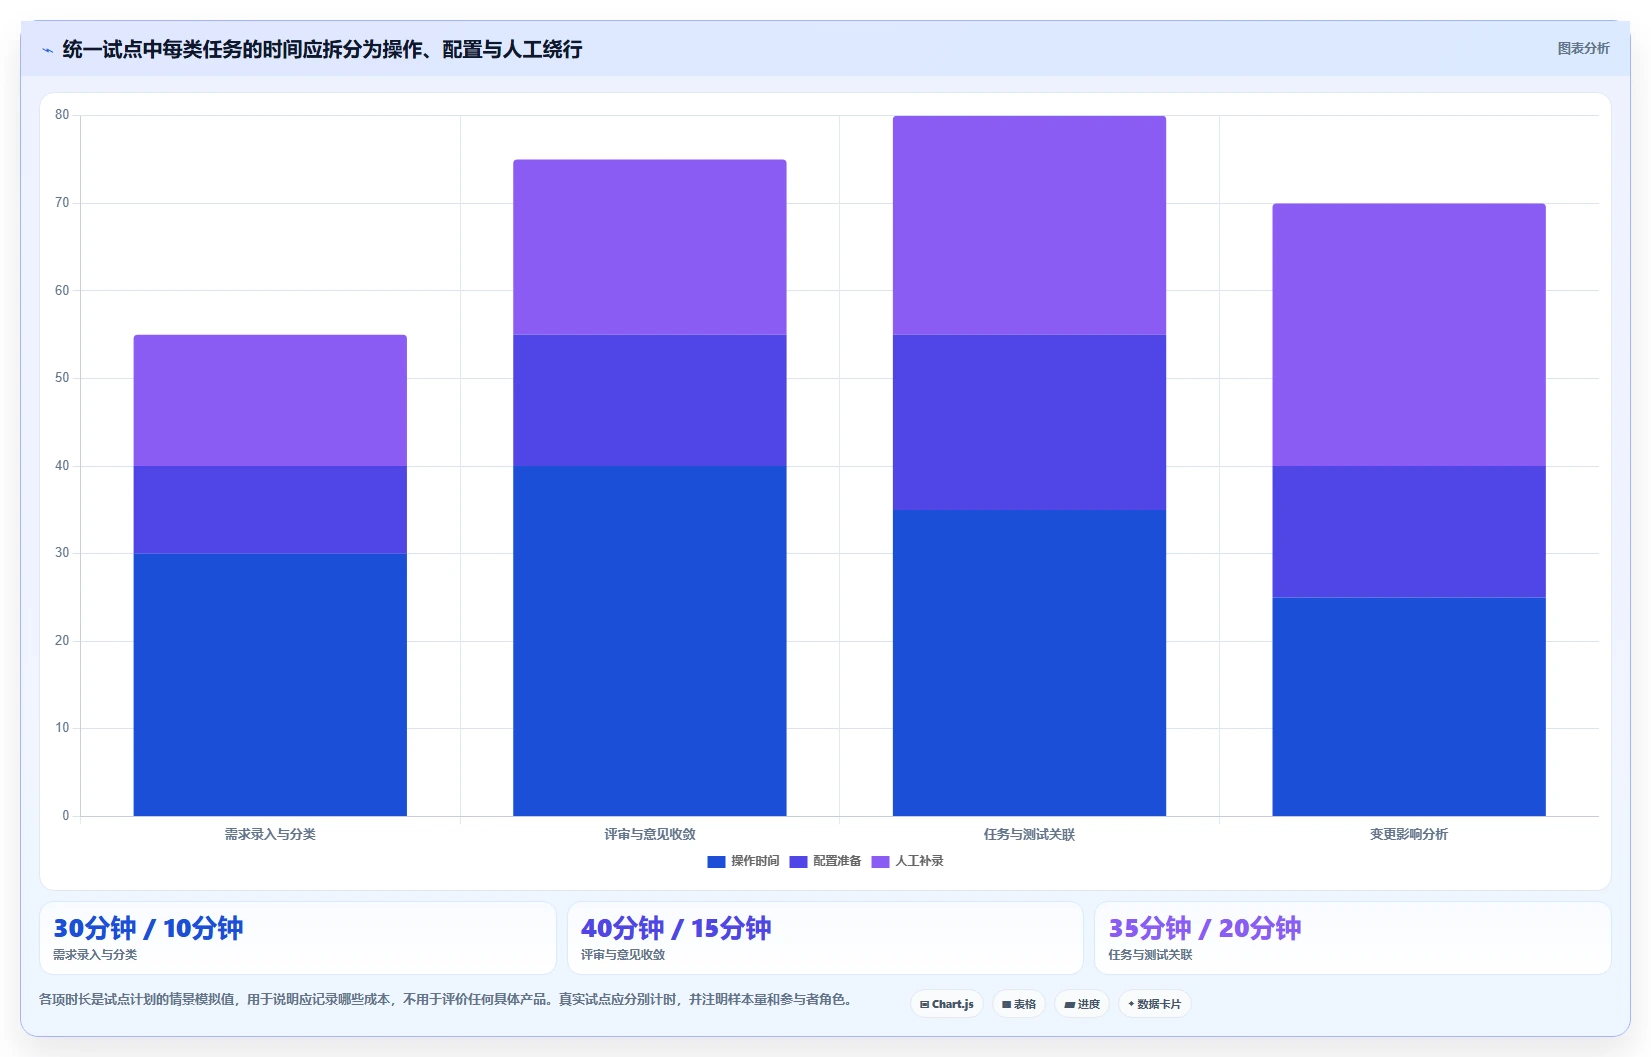The height and width of the screenshot is (1057, 1651).
Task: Click the 图表分析 label in the header
Action: pos(1583,48)
